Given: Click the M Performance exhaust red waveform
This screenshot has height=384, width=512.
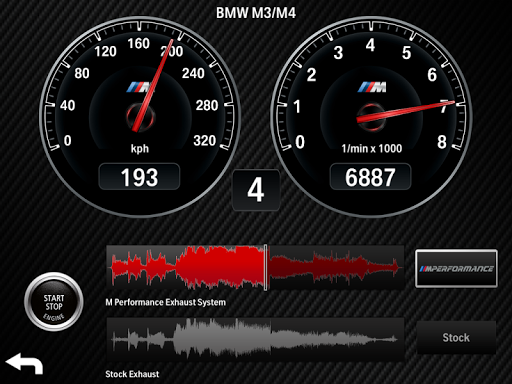Looking at the screenshot, I should pyautogui.click(x=255, y=267).
